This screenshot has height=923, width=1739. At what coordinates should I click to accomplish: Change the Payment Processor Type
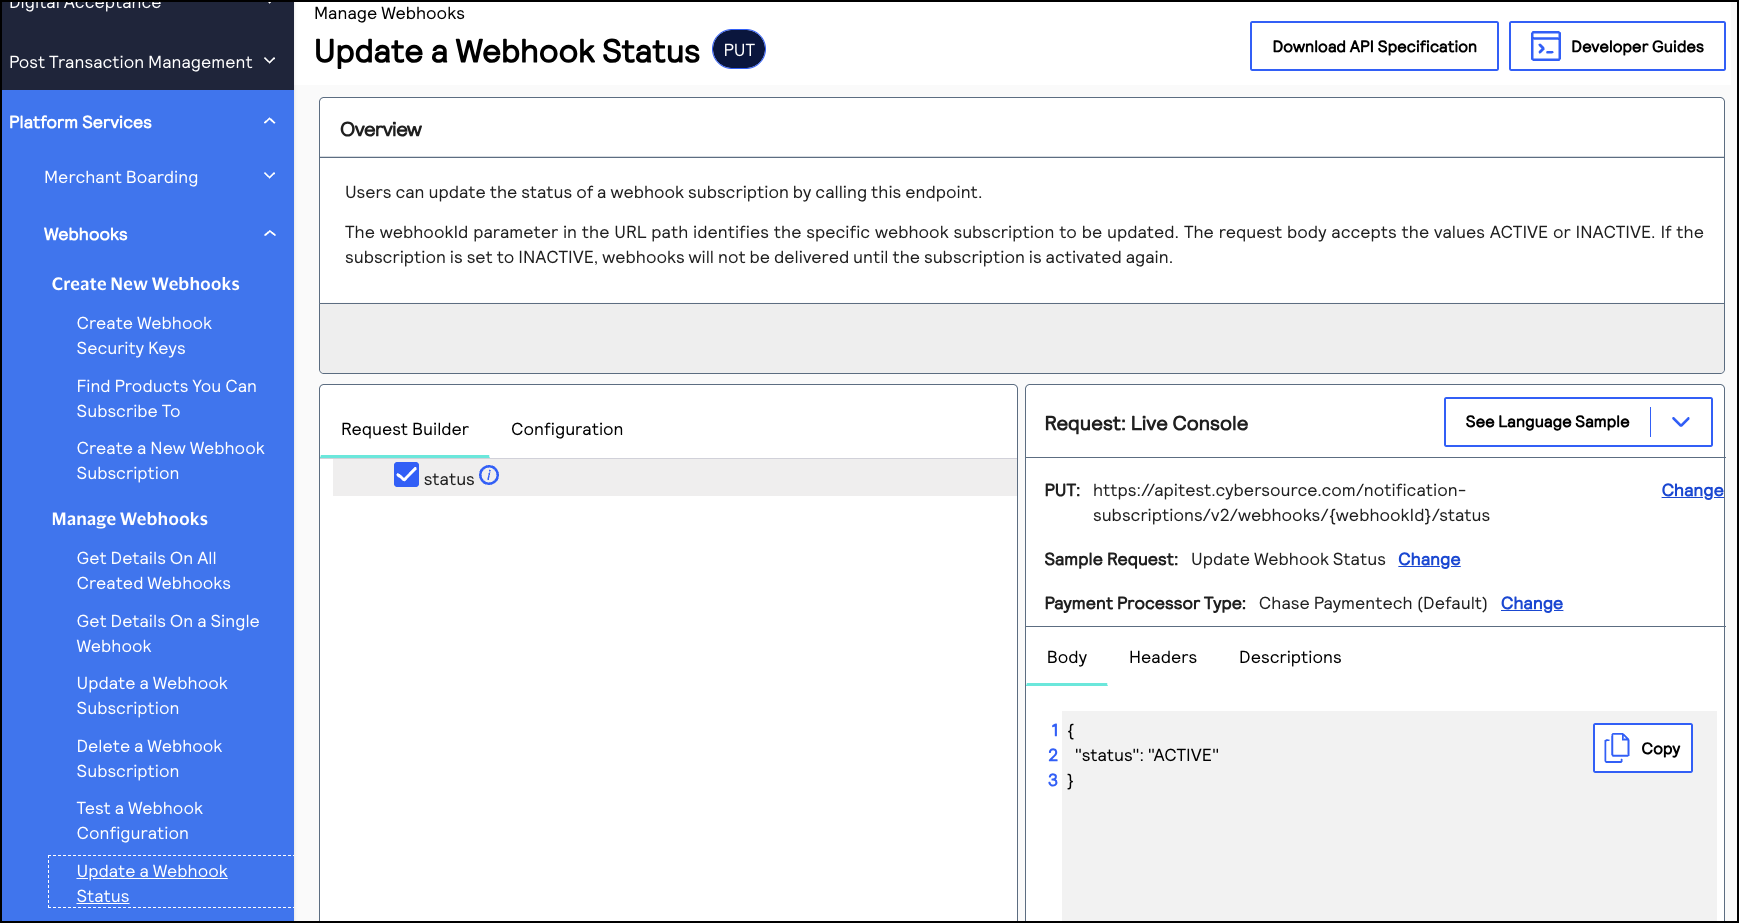[x=1531, y=603]
